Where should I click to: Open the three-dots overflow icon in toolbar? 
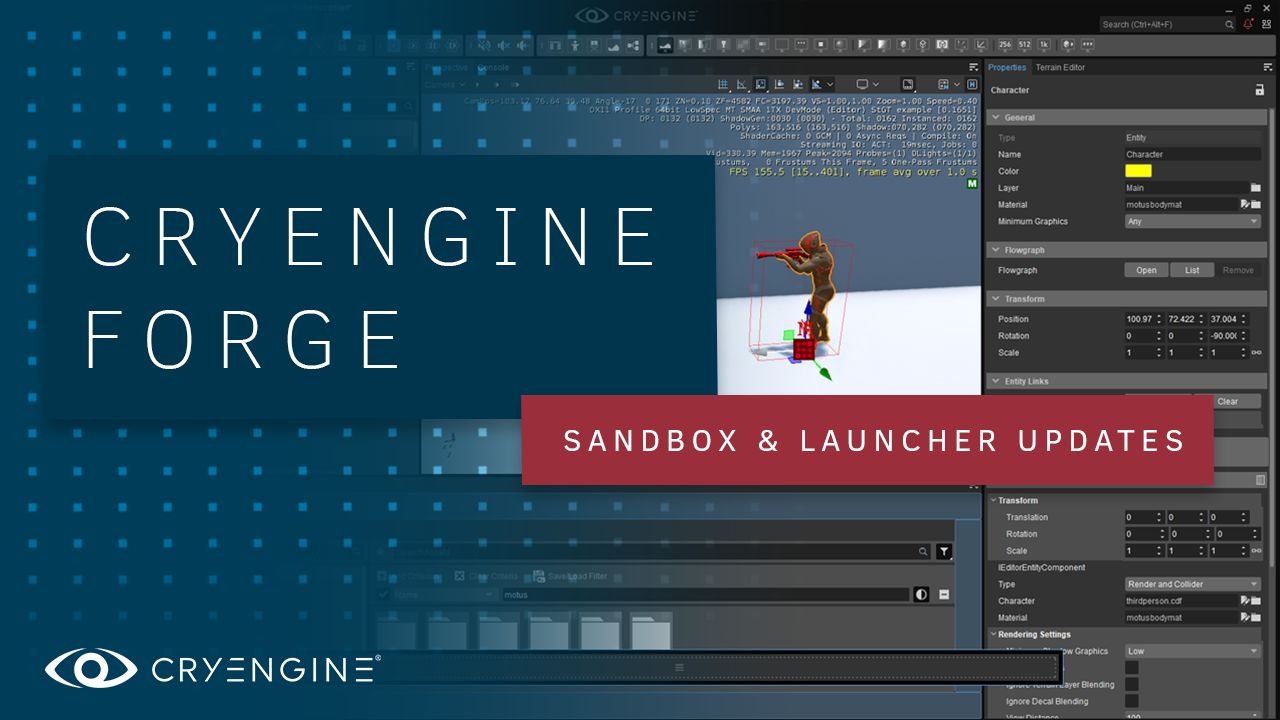(x=1087, y=45)
